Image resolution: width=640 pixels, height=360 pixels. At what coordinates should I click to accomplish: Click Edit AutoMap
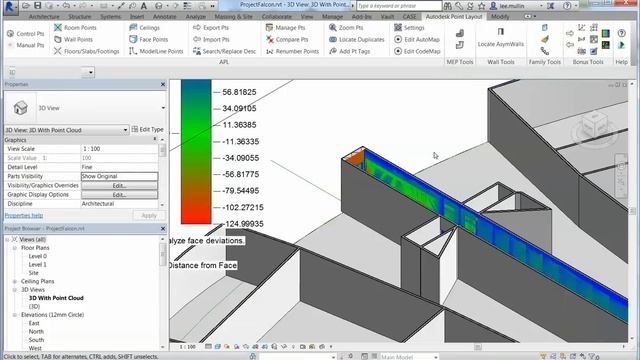[417, 39]
